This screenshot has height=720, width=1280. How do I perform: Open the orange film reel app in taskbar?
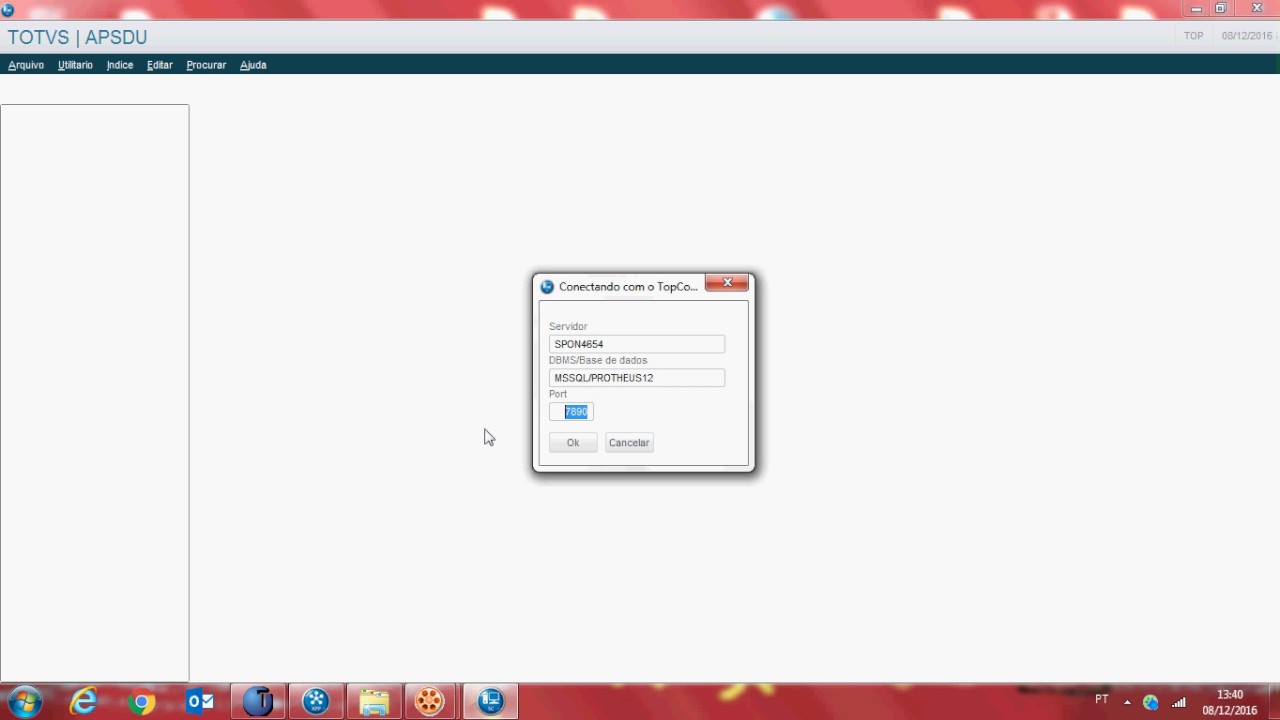430,702
